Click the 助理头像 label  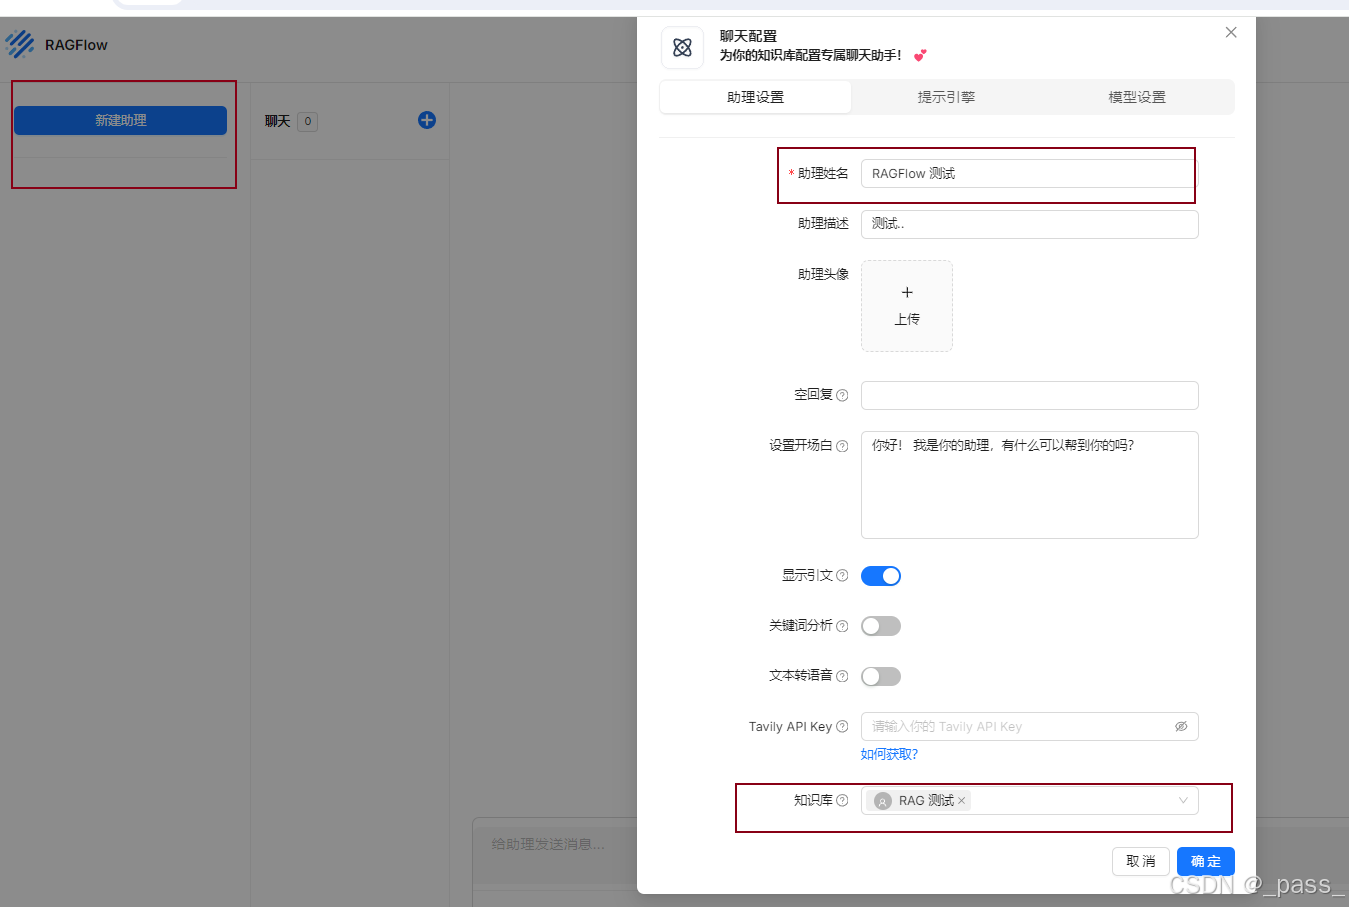(x=823, y=274)
